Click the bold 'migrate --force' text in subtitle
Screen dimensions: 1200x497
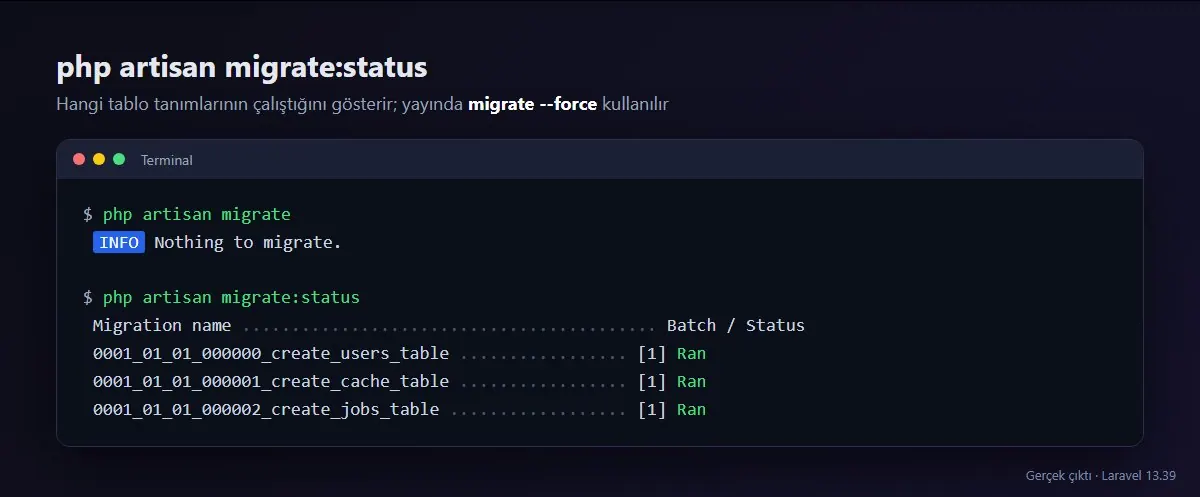[533, 104]
